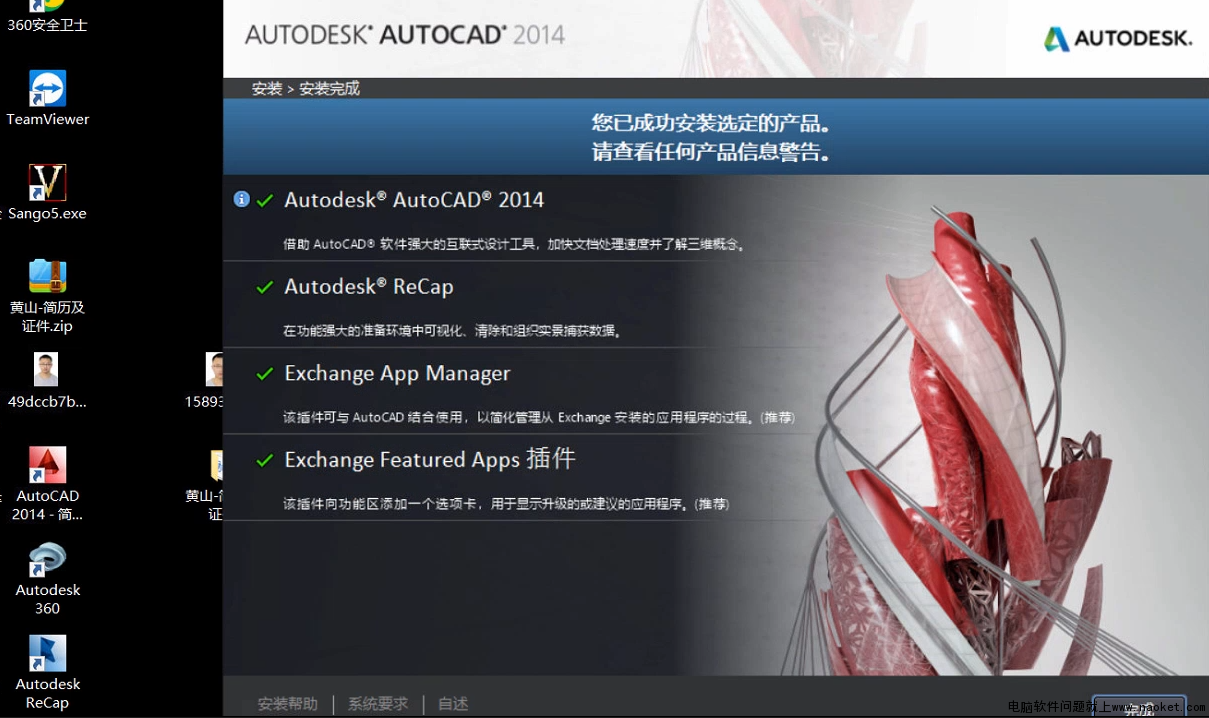Screen dimensions: 1209x718
Task: Select the AutoCAD 2014 desktop shortcut
Action: 47,484
